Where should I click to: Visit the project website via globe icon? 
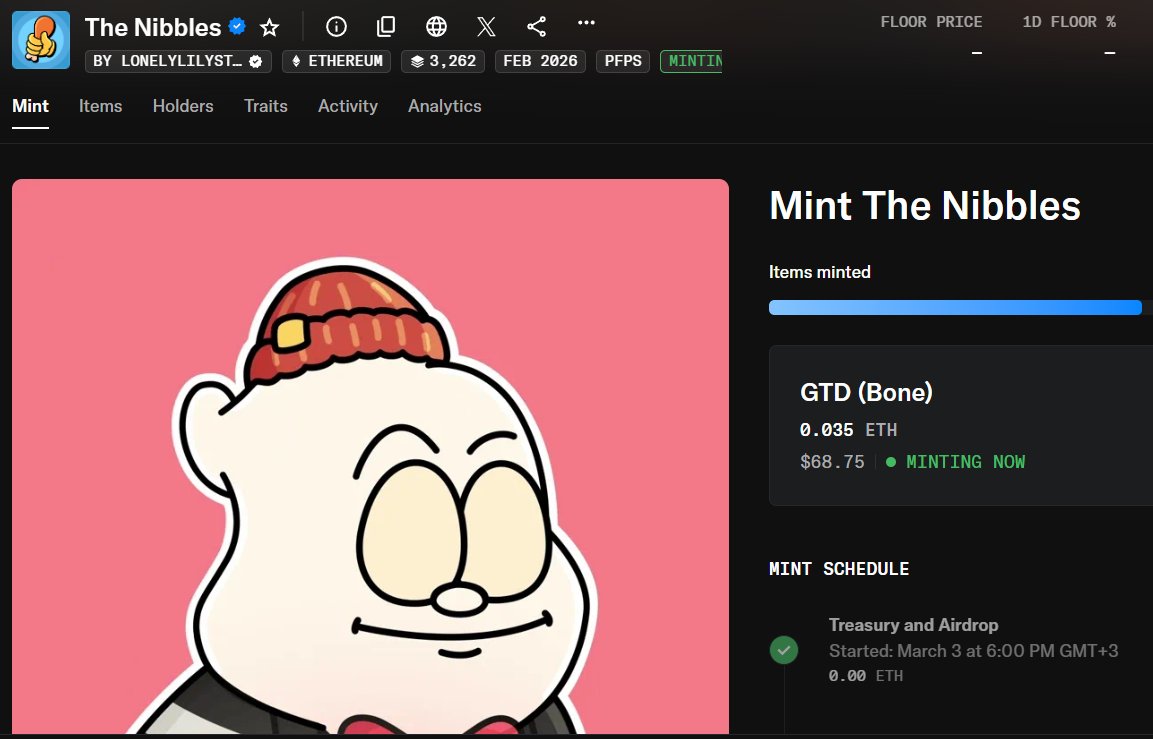click(436, 27)
